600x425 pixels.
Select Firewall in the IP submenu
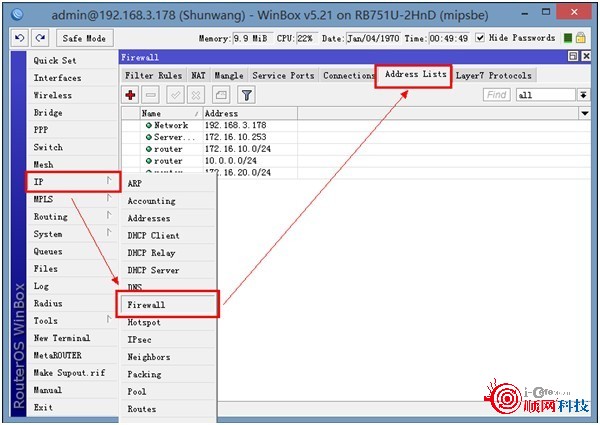point(168,305)
